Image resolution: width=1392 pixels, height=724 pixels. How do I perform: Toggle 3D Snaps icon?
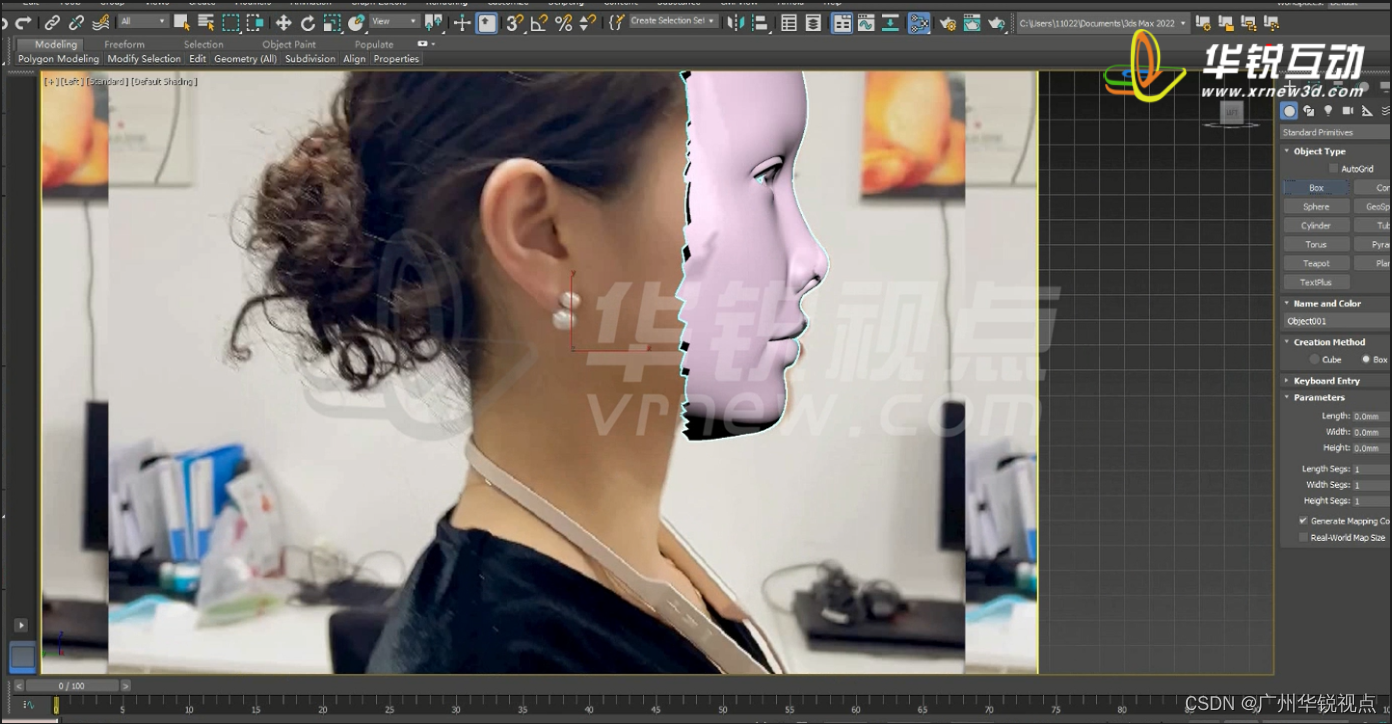click(515, 22)
